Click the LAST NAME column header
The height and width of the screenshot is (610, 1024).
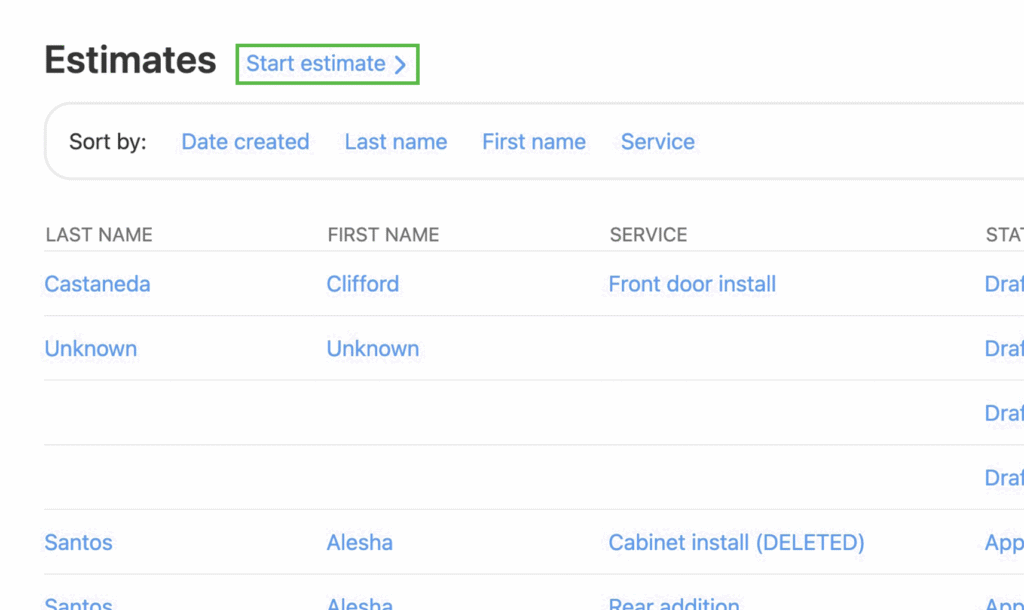99,235
